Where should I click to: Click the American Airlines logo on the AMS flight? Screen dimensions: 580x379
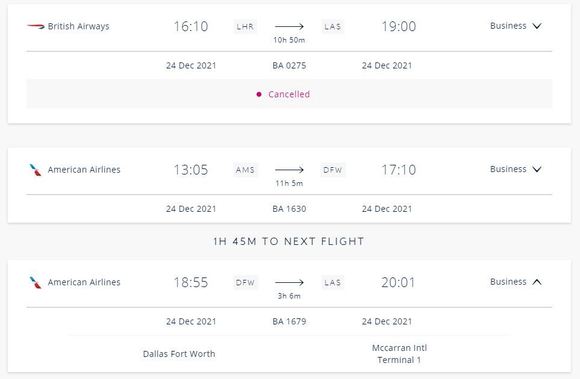36,170
